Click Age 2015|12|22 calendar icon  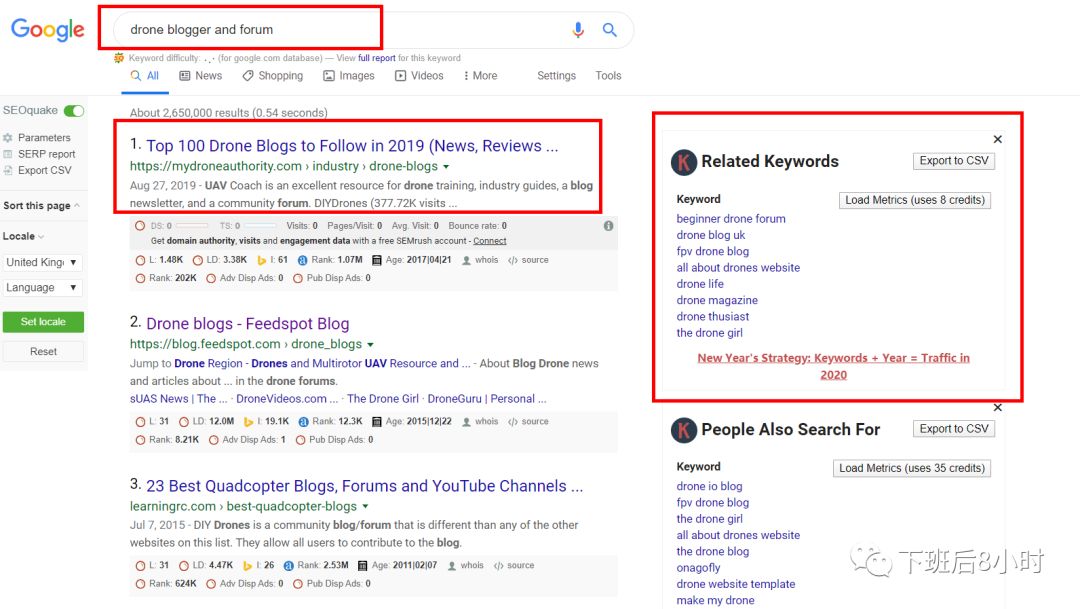[377, 422]
